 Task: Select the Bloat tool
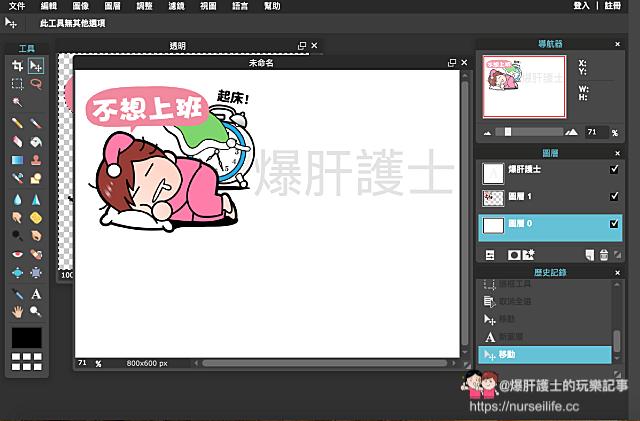[x=18, y=272]
